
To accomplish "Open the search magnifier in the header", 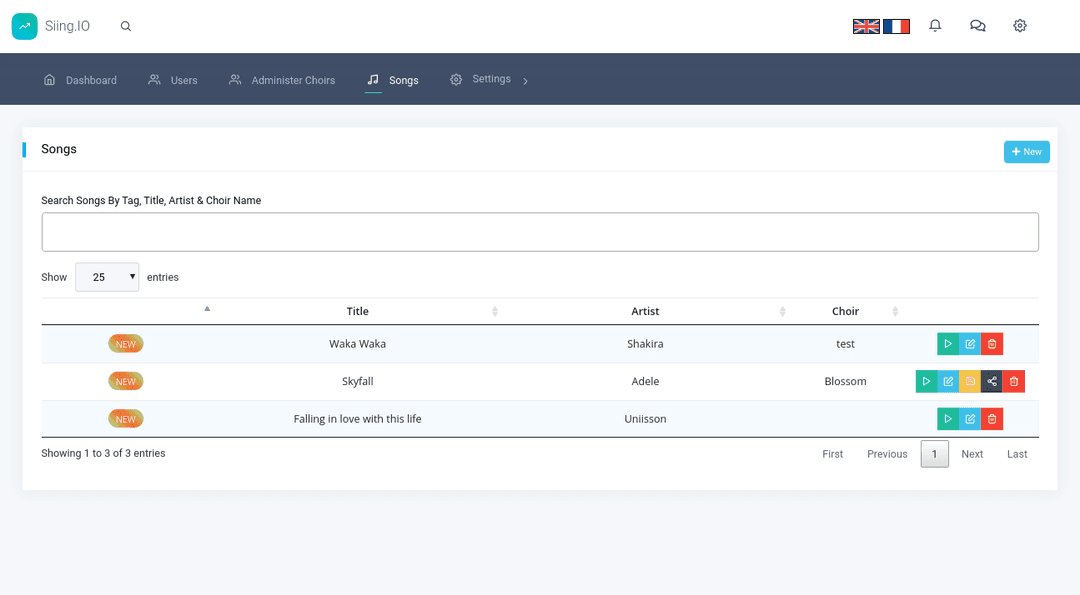I will click(125, 26).
